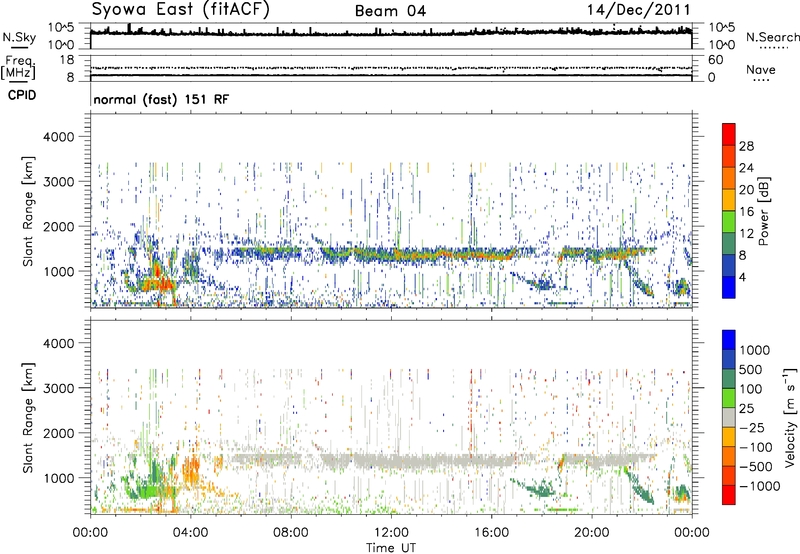Click the 'CPID' label
The width and height of the screenshot is (800, 554).
click(x=22, y=95)
